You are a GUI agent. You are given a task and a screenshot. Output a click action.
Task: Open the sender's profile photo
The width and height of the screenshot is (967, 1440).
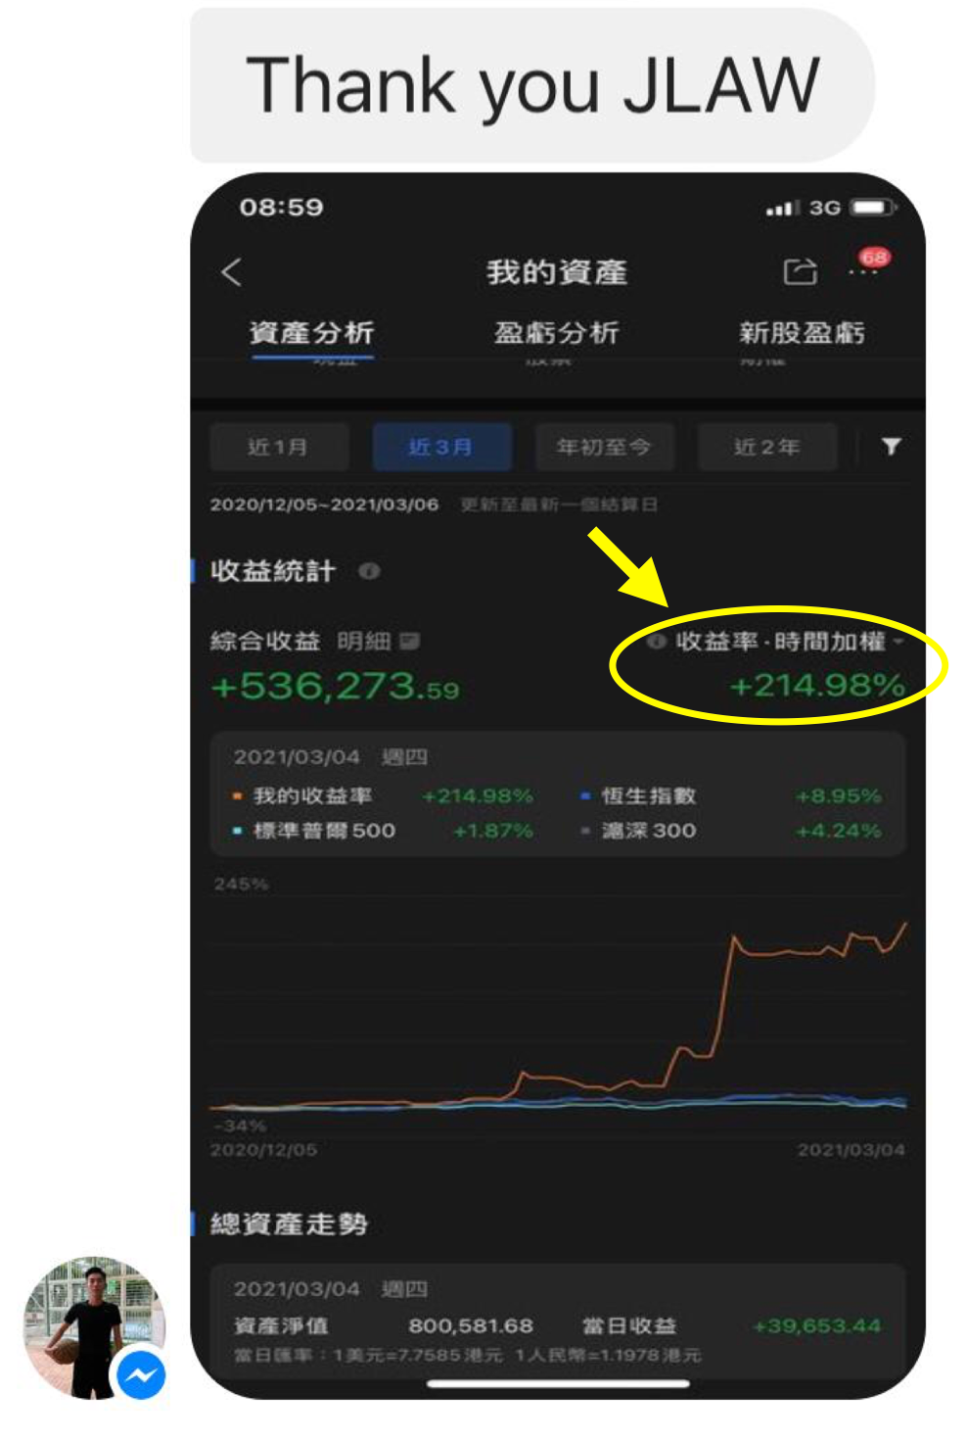tap(93, 1327)
